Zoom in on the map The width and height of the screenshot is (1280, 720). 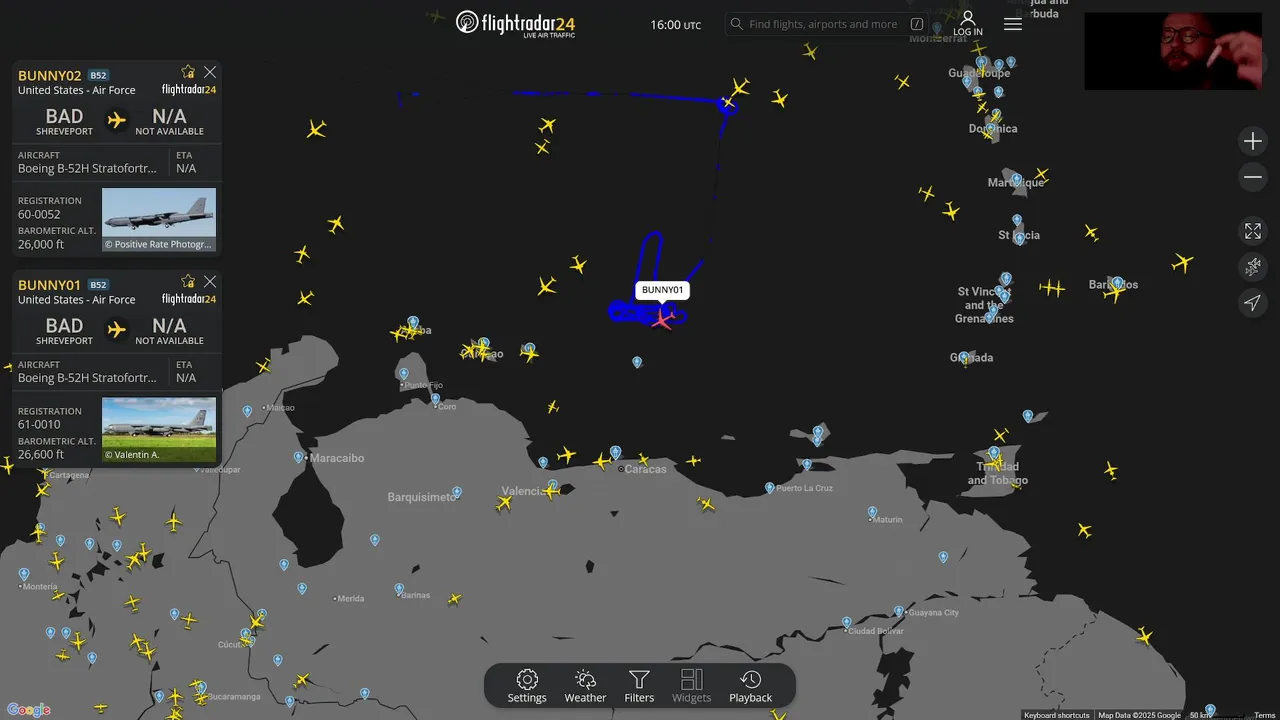click(1253, 142)
